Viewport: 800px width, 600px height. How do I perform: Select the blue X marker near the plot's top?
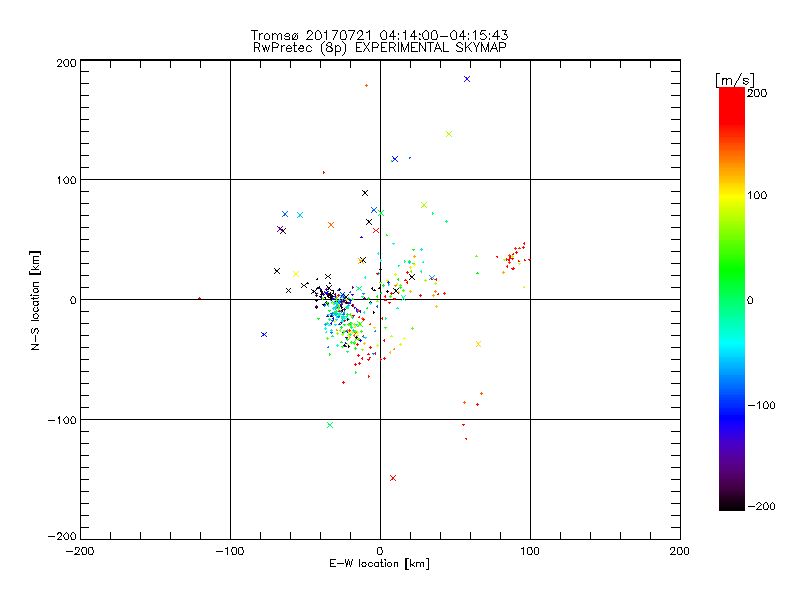point(467,79)
